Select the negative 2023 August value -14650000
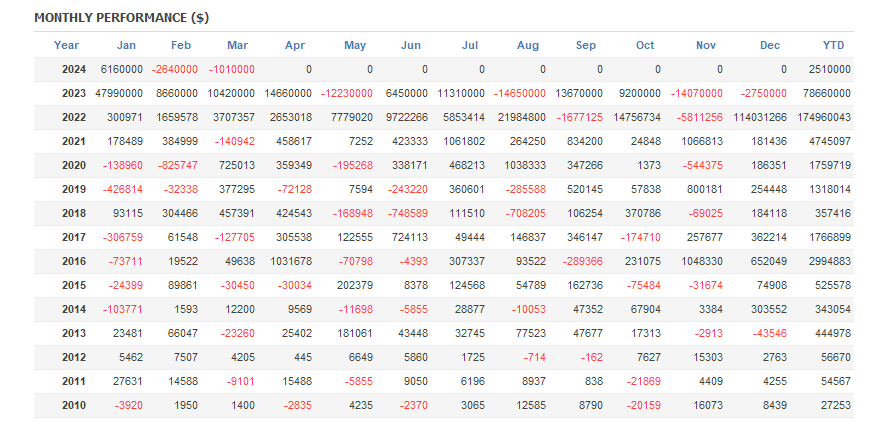Screen dimensions: 888x426 (516, 94)
